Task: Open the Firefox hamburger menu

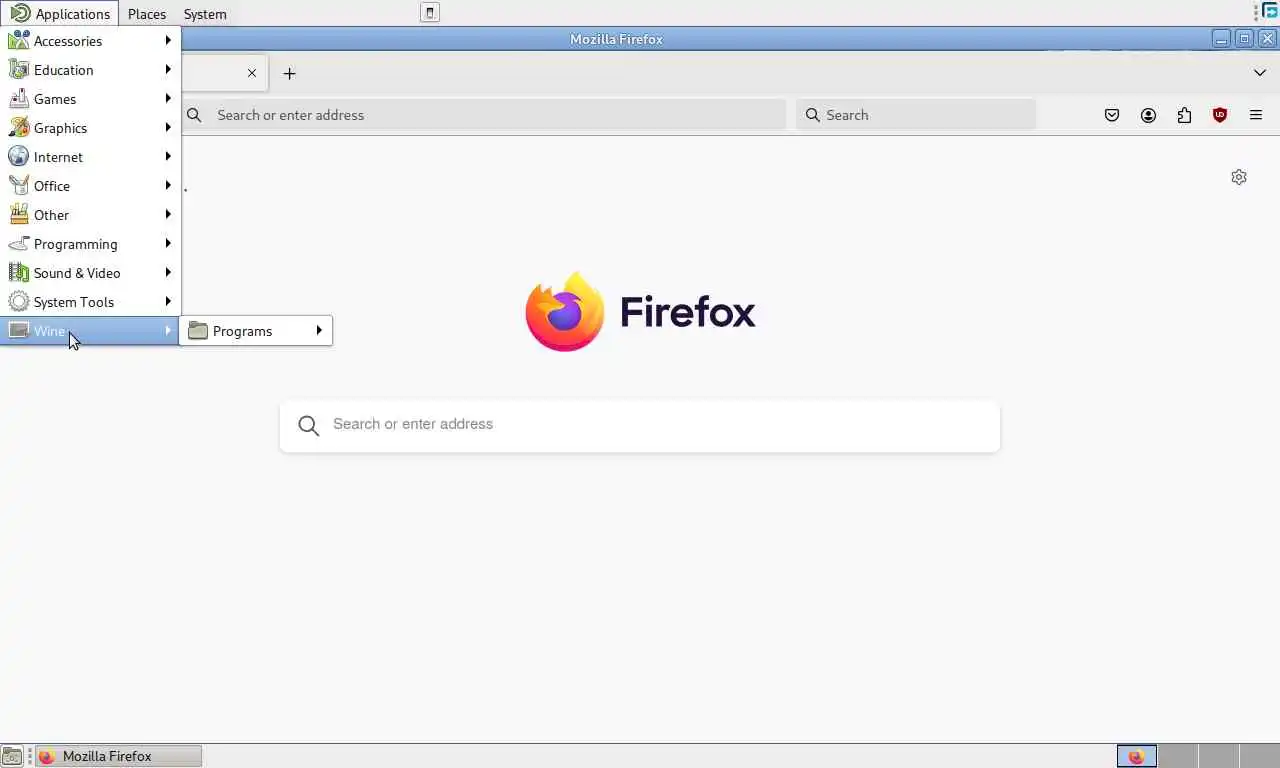Action: pyautogui.click(x=1256, y=115)
